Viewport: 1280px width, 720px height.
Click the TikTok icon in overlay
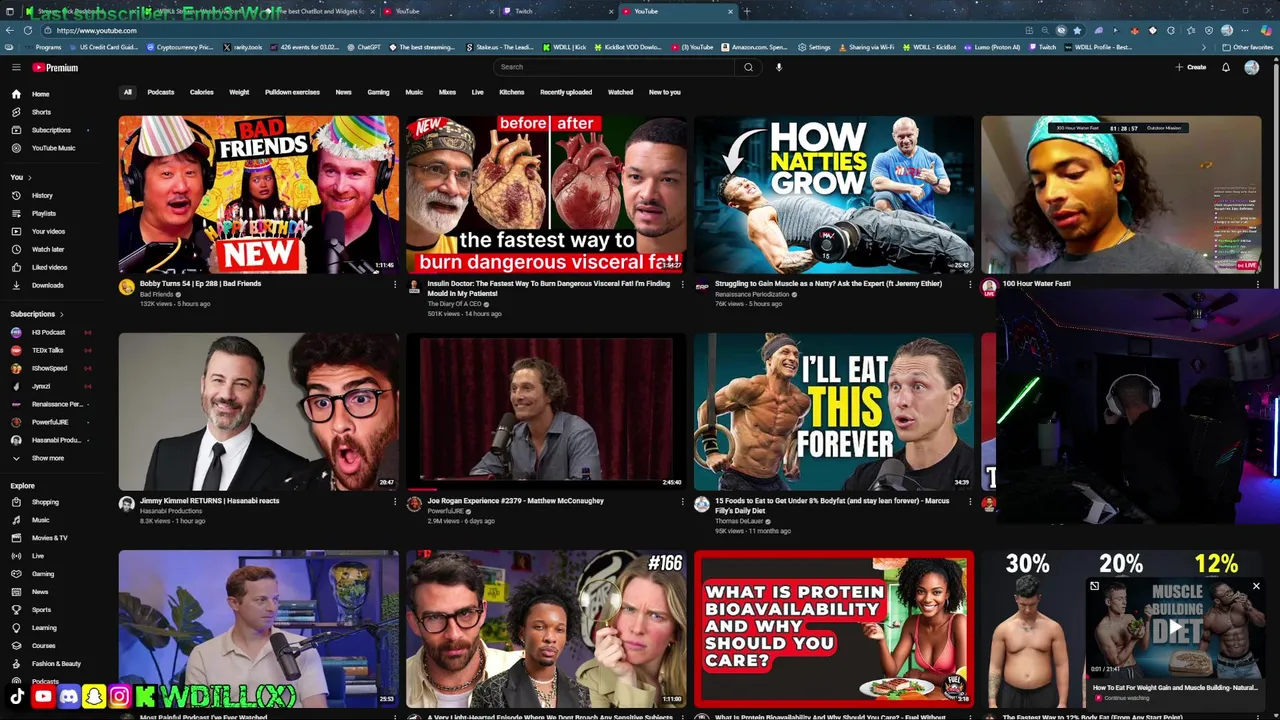(x=17, y=696)
